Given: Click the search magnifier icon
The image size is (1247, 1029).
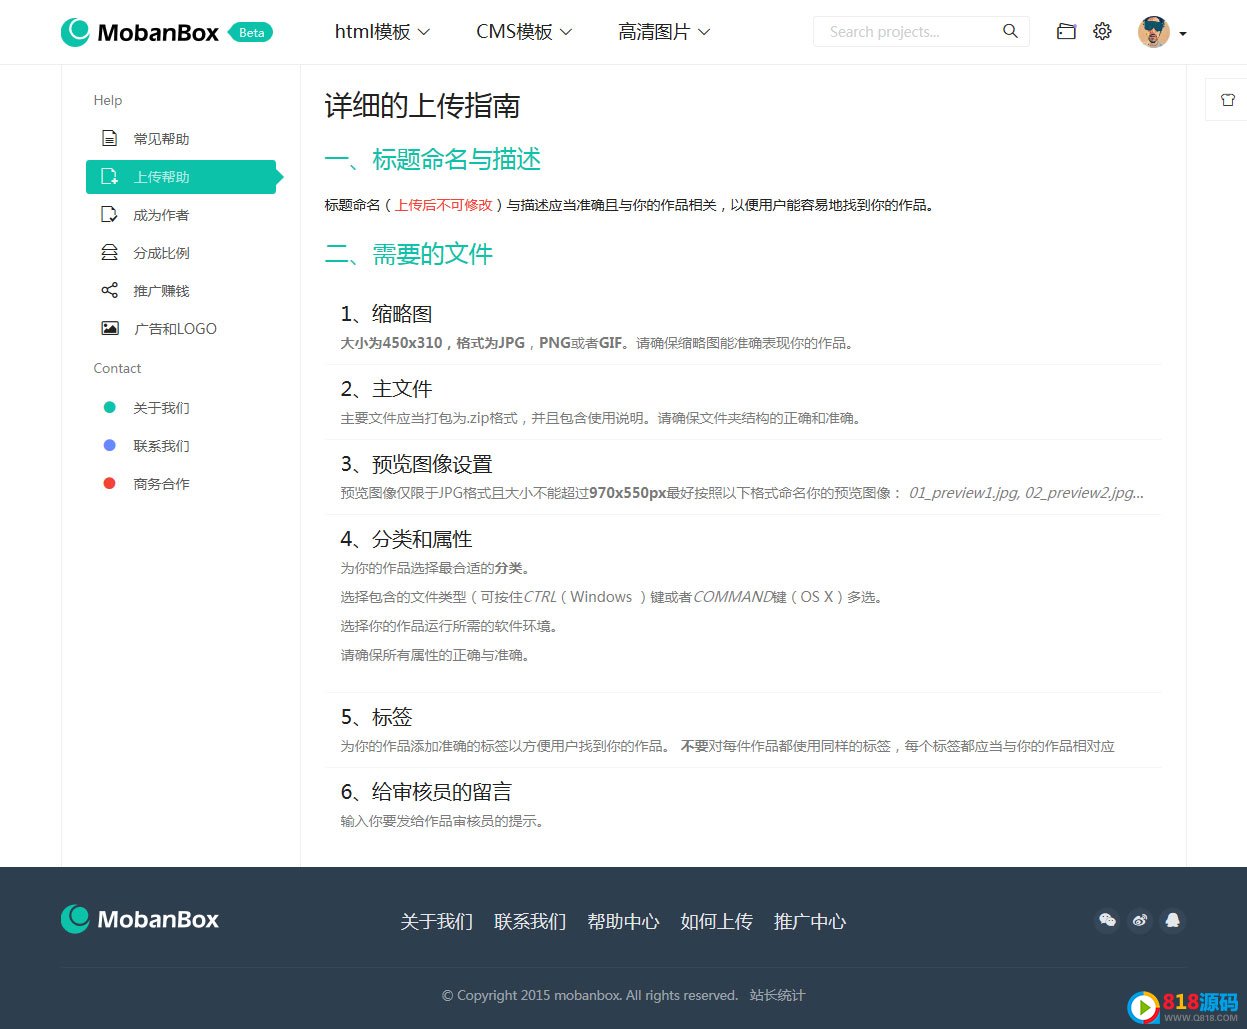Looking at the screenshot, I should point(1010,32).
